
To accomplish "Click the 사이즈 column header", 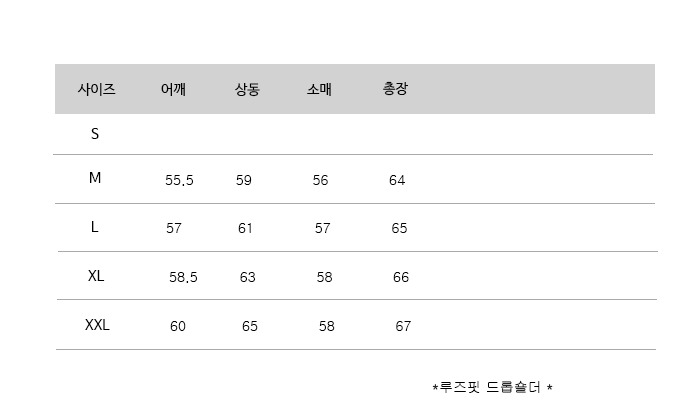I will (x=97, y=89).
